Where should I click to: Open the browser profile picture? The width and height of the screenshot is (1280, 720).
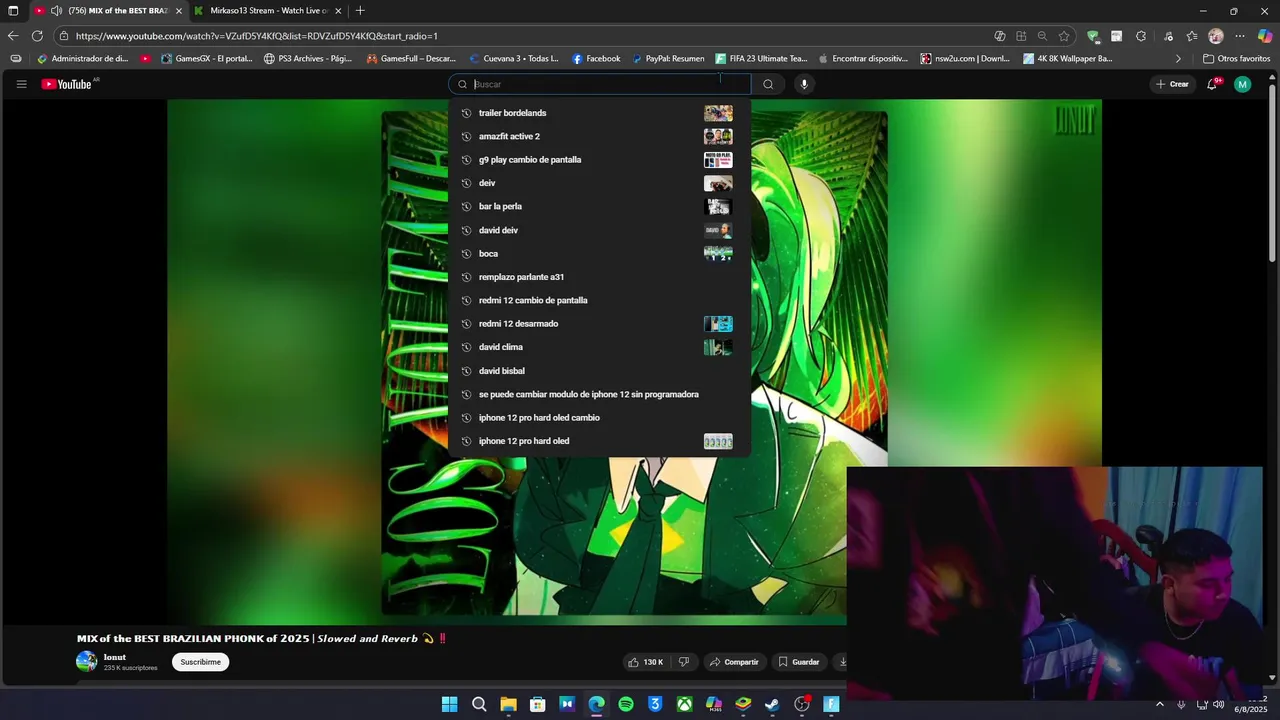[1216, 36]
